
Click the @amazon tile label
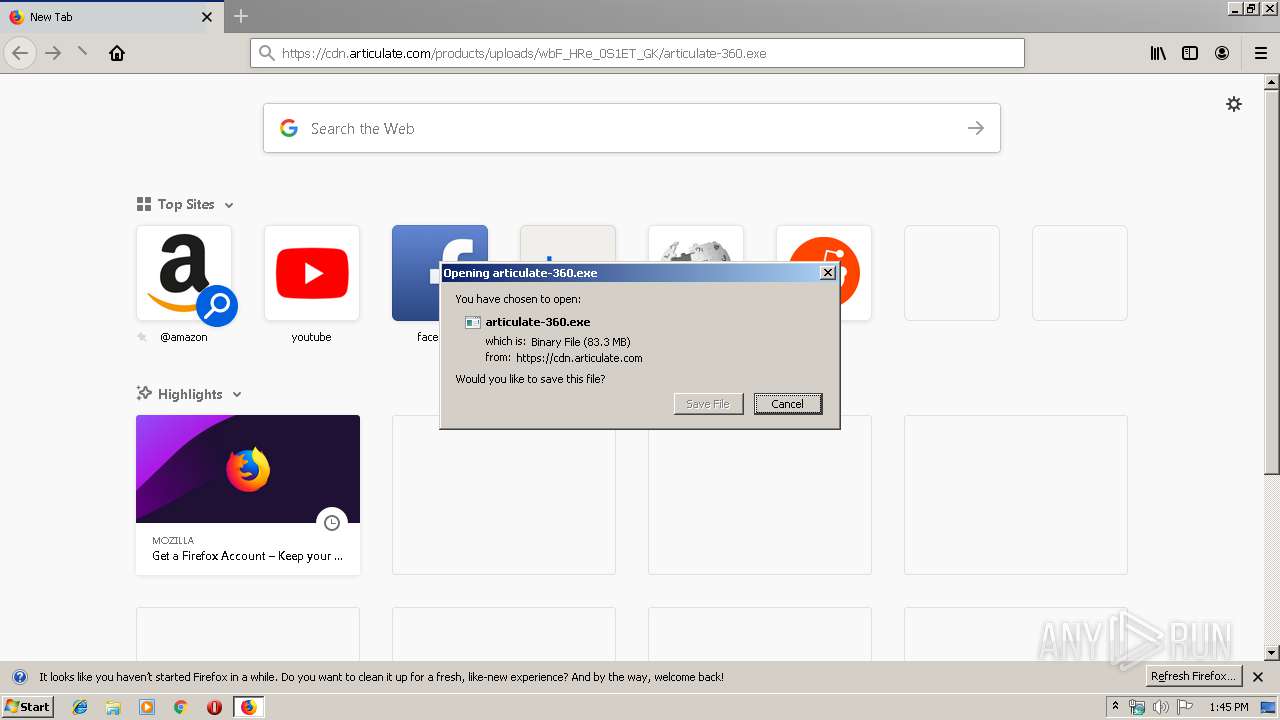pyautogui.click(x=184, y=337)
